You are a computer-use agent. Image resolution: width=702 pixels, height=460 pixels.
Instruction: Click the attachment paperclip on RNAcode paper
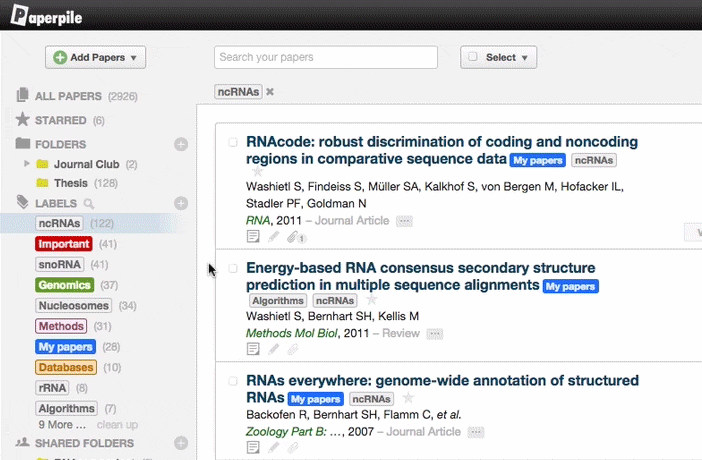[292, 237]
